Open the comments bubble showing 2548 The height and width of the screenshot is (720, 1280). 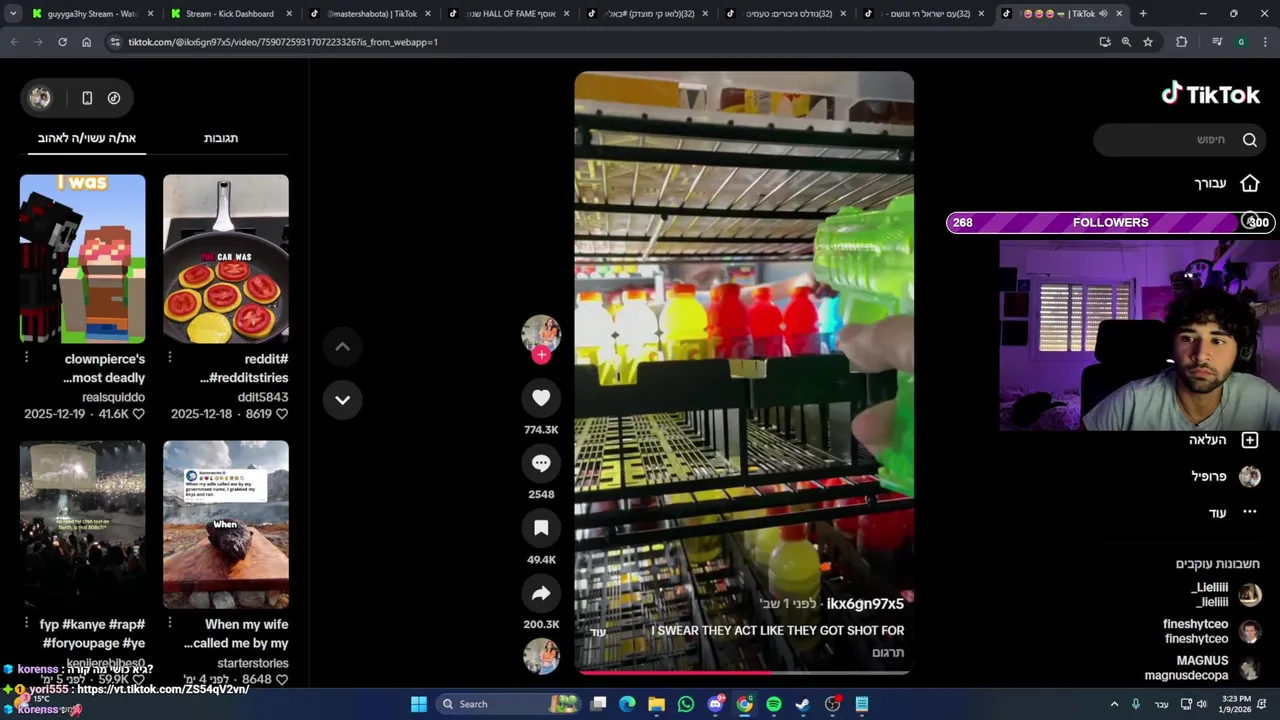click(541, 463)
